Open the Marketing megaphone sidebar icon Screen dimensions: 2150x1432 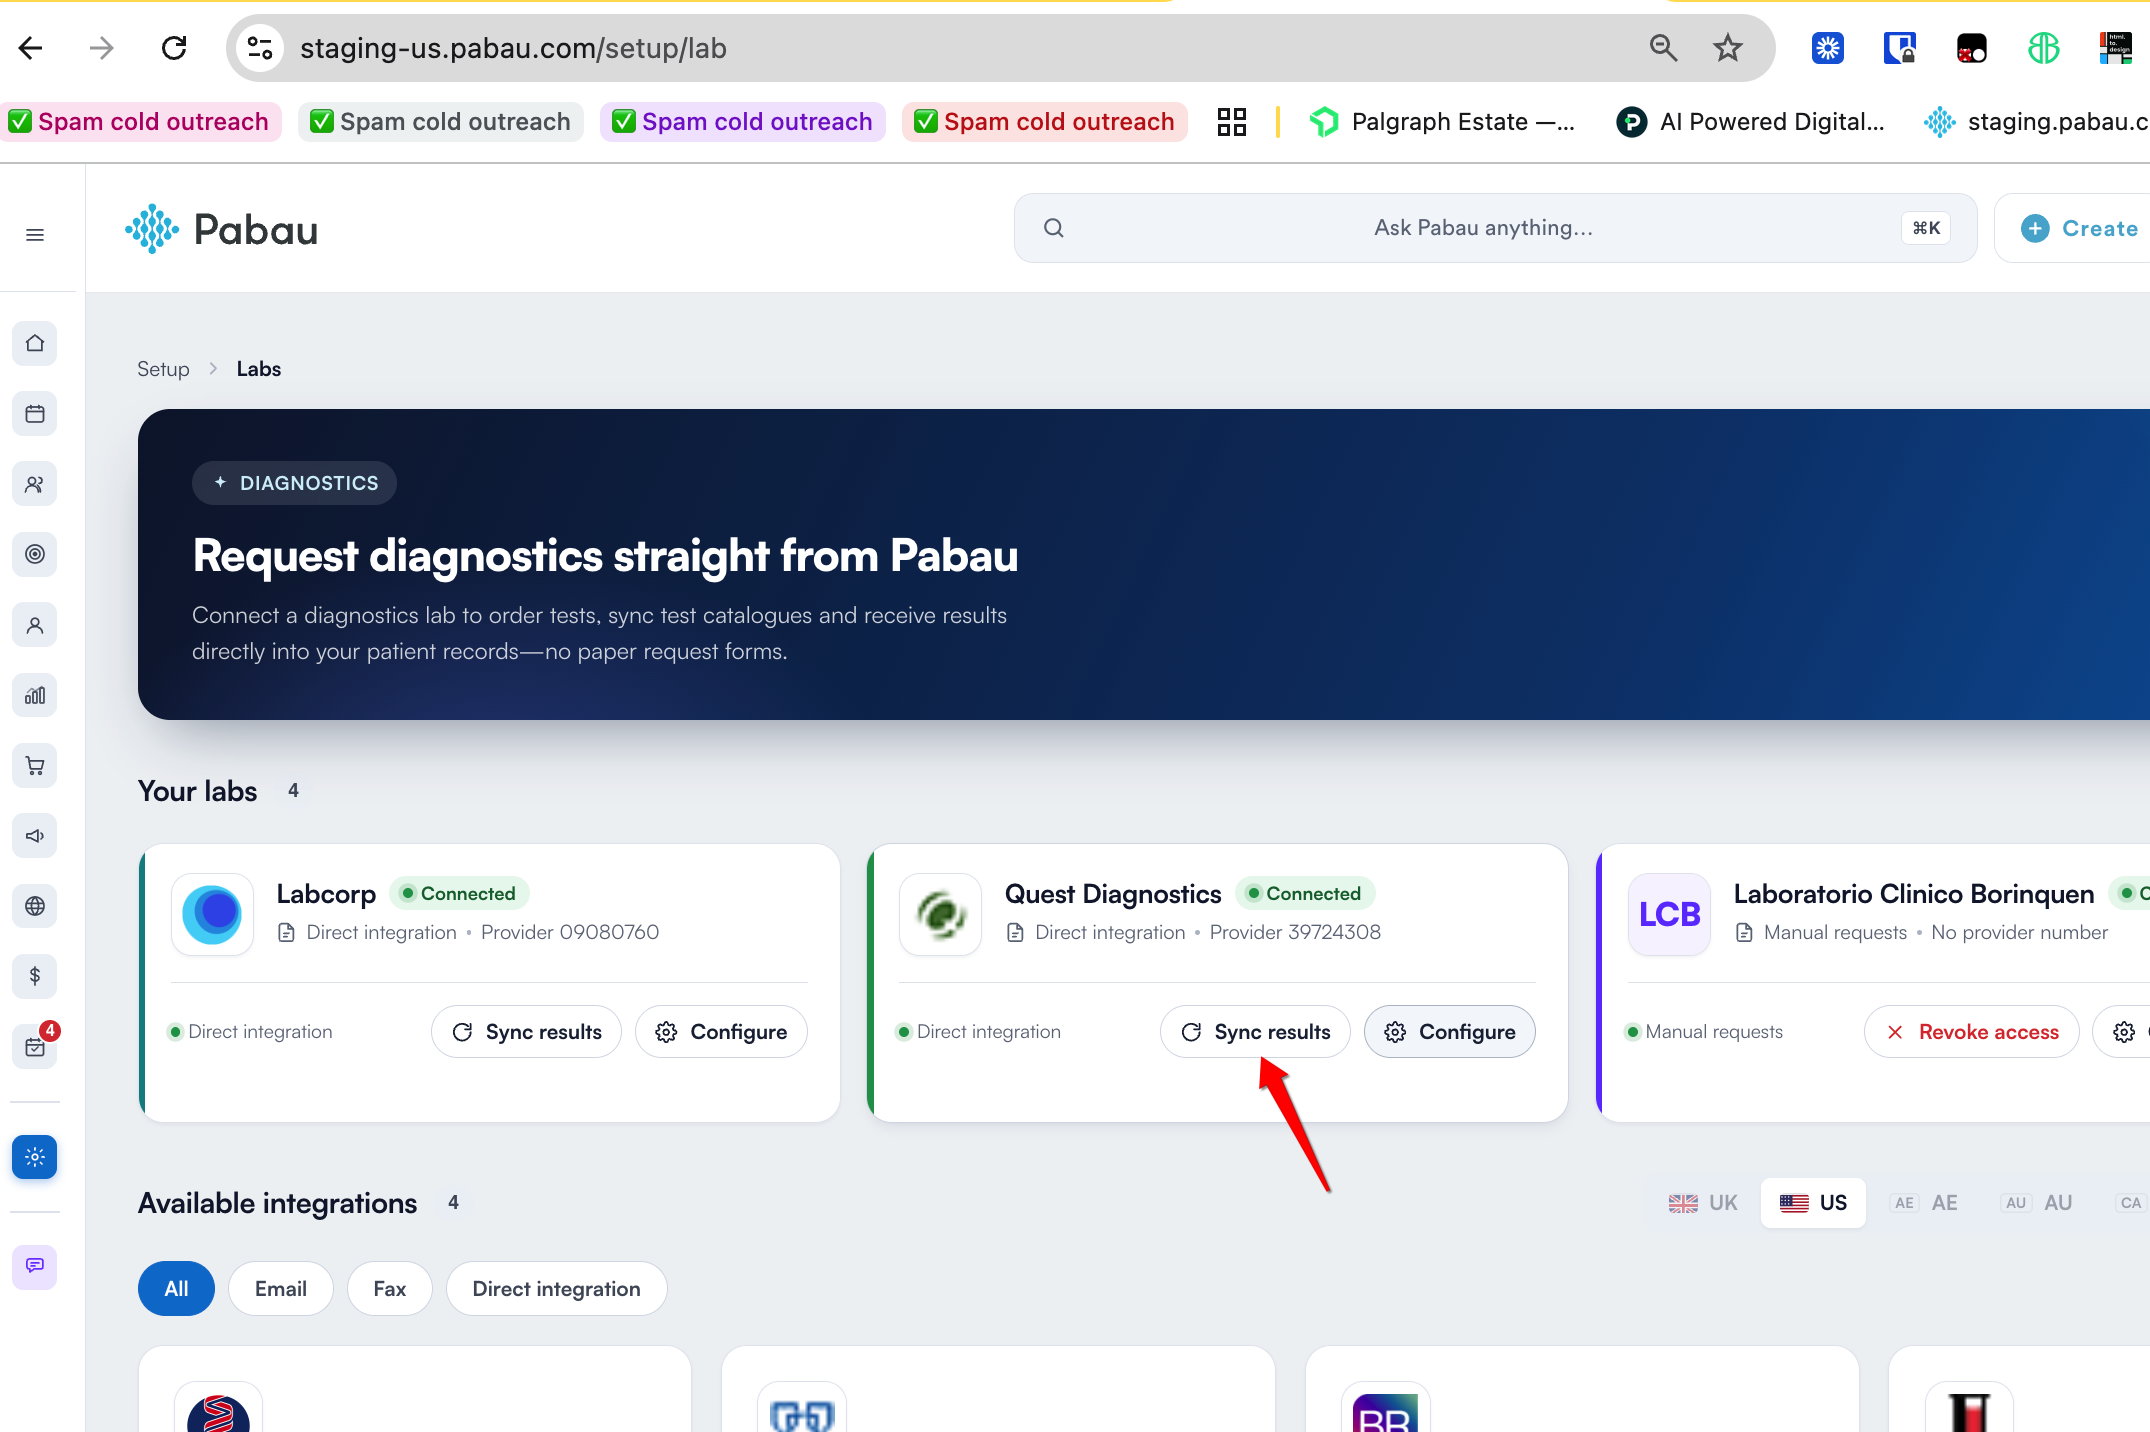pyautogui.click(x=35, y=836)
